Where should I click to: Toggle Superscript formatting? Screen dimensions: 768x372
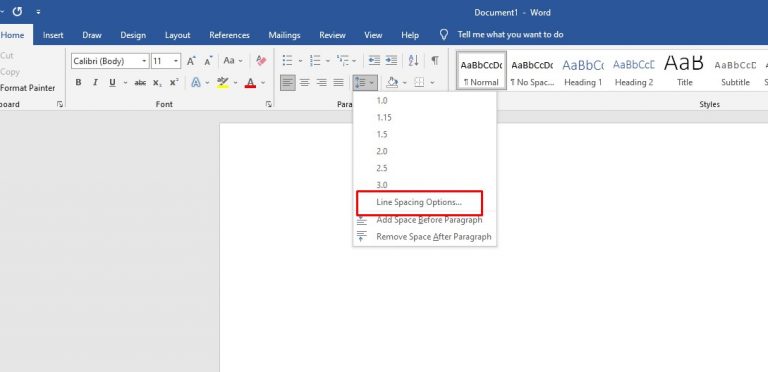pyautogui.click(x=174, y=83)
